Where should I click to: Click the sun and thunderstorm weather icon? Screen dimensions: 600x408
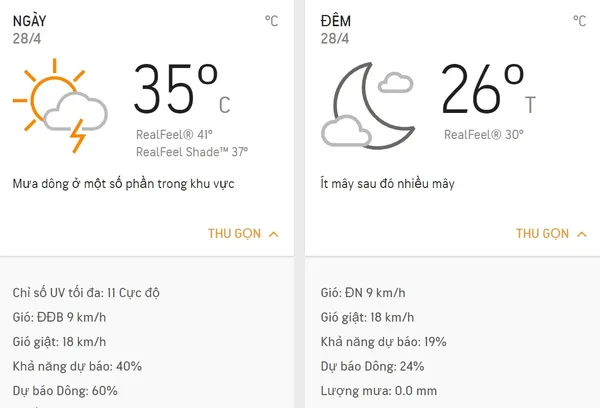[60, 105]
